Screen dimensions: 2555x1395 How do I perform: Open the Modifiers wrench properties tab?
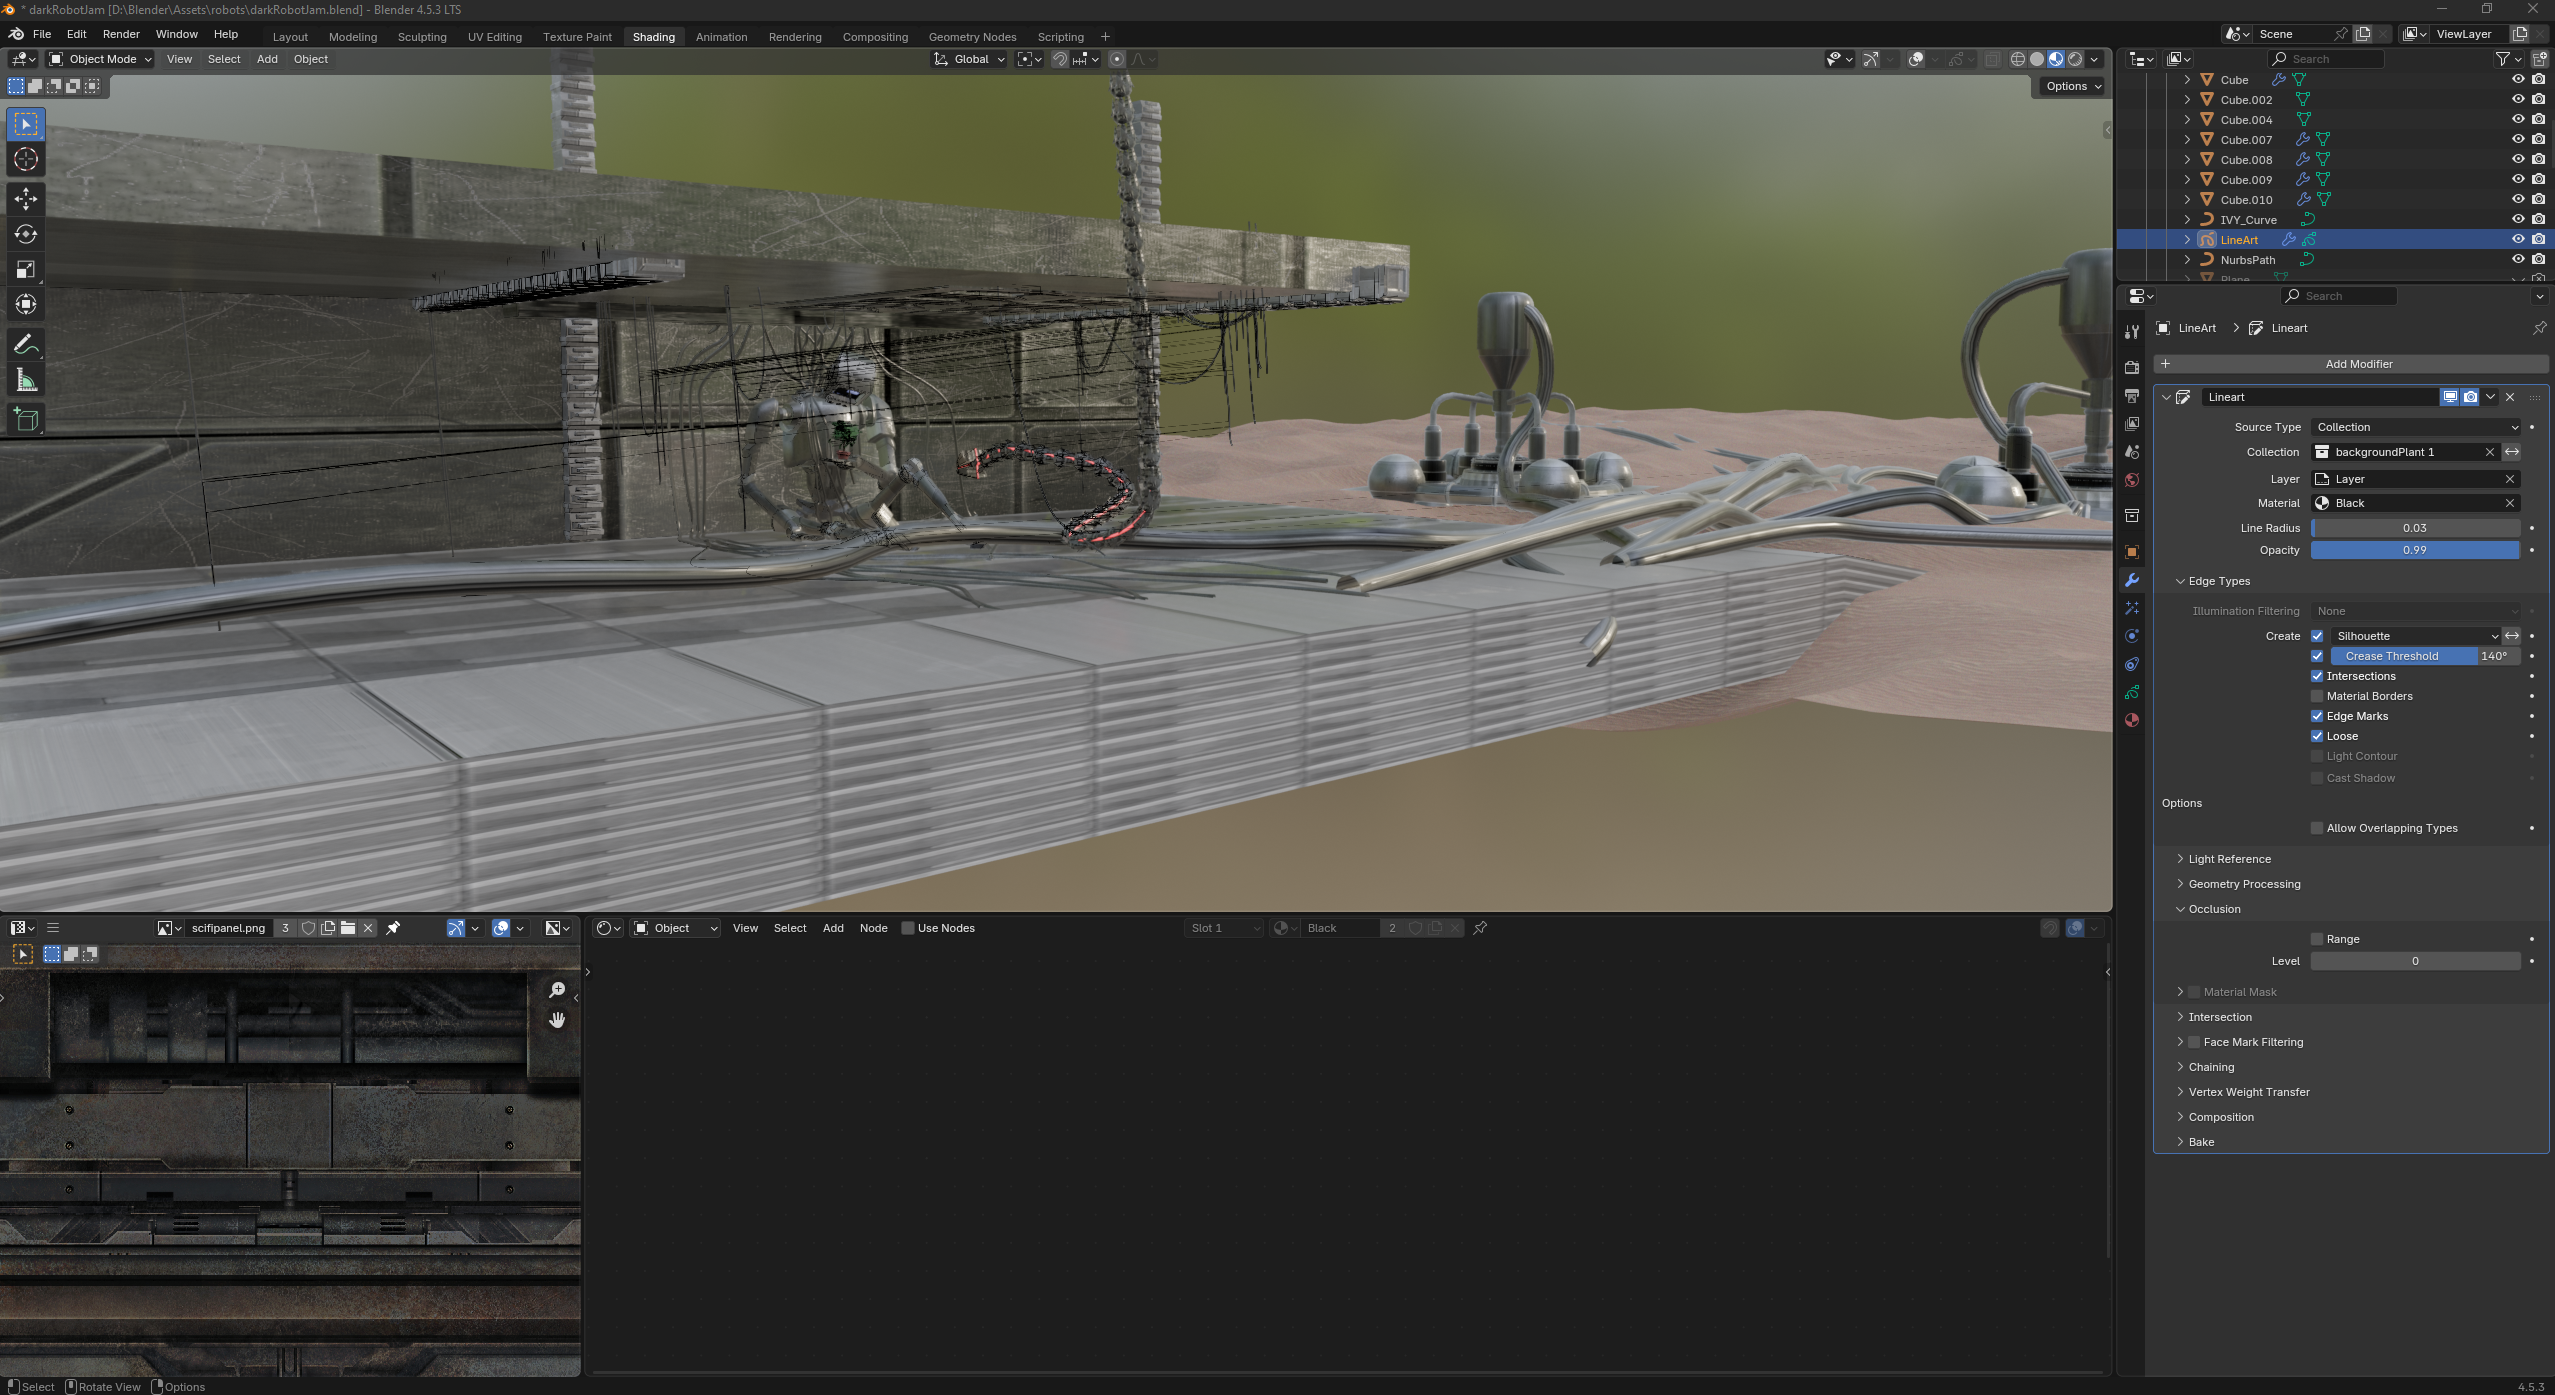pyautogui.click(x=2131, y=580)
